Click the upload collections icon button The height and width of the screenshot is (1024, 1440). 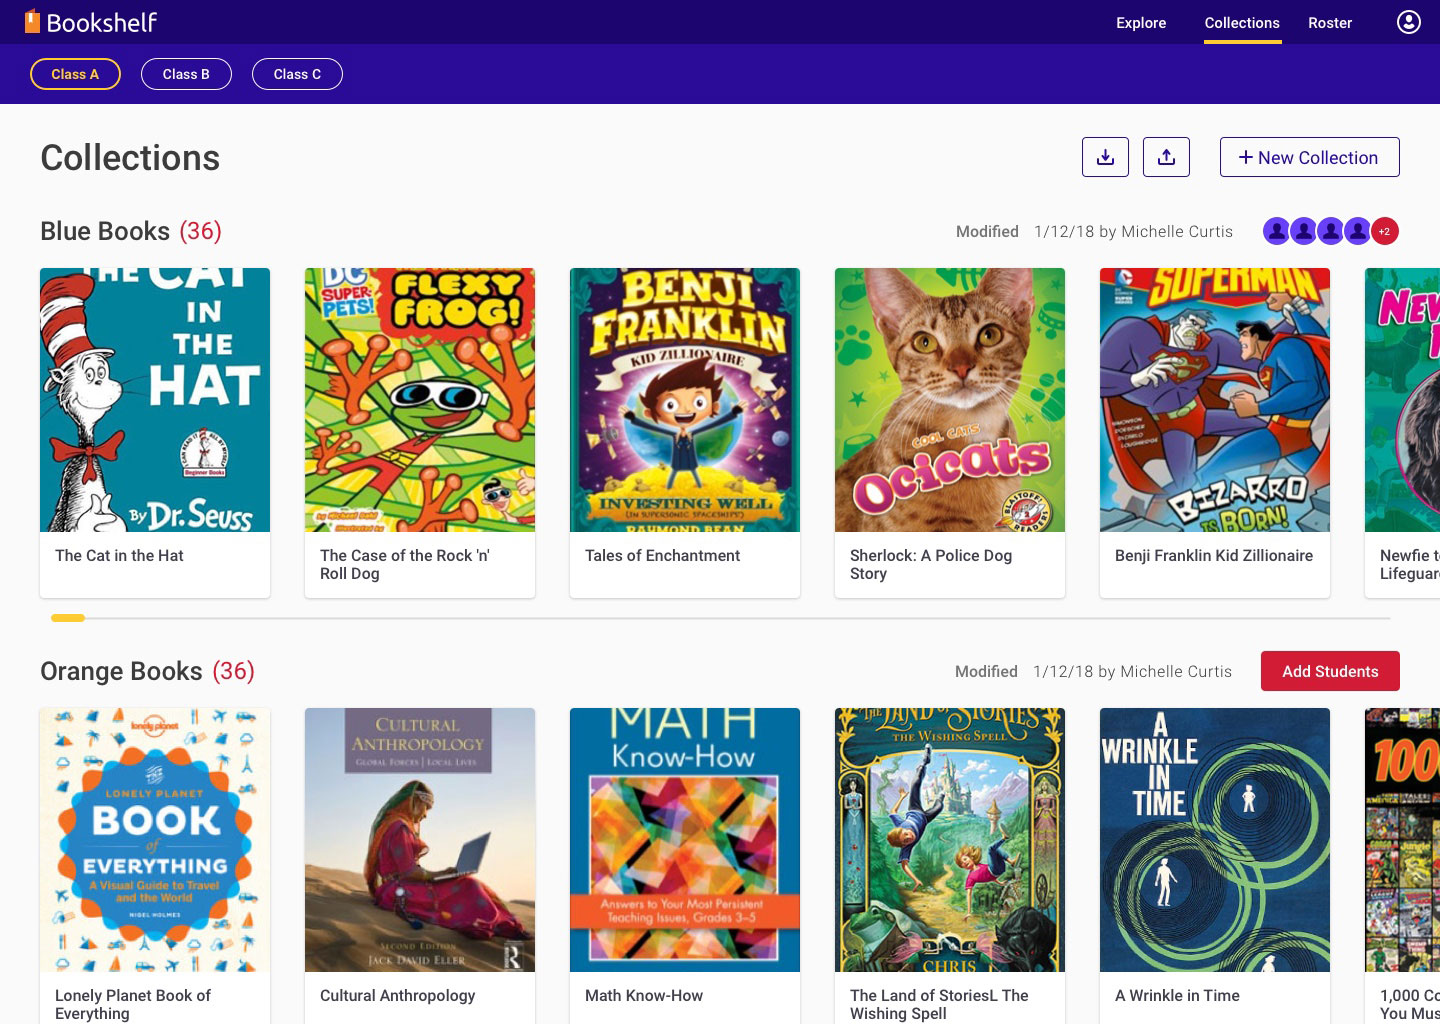point(1166,157)
